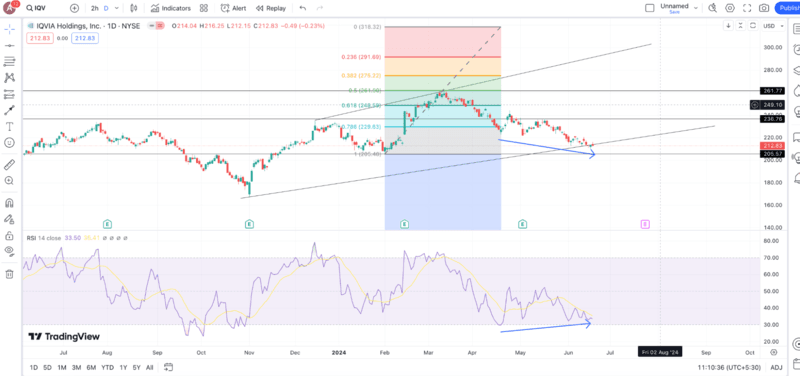
Task: Click the 261.77 price axis label
Action: point(772,91)
